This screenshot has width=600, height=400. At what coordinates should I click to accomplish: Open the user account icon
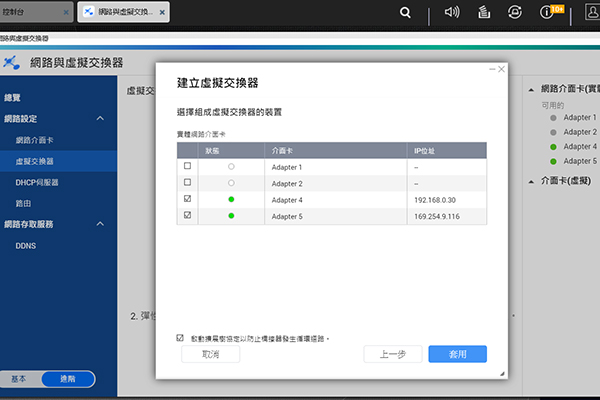pos(592,12)
